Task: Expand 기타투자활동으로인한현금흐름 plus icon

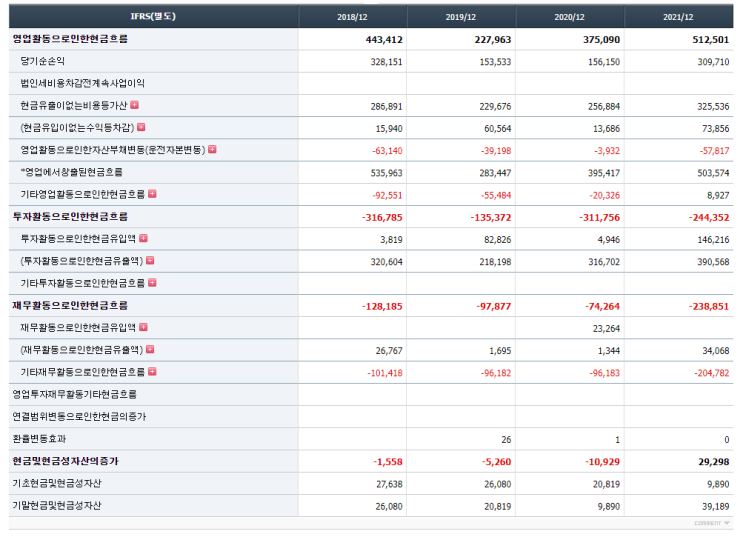Action: [x=152, y=282]
